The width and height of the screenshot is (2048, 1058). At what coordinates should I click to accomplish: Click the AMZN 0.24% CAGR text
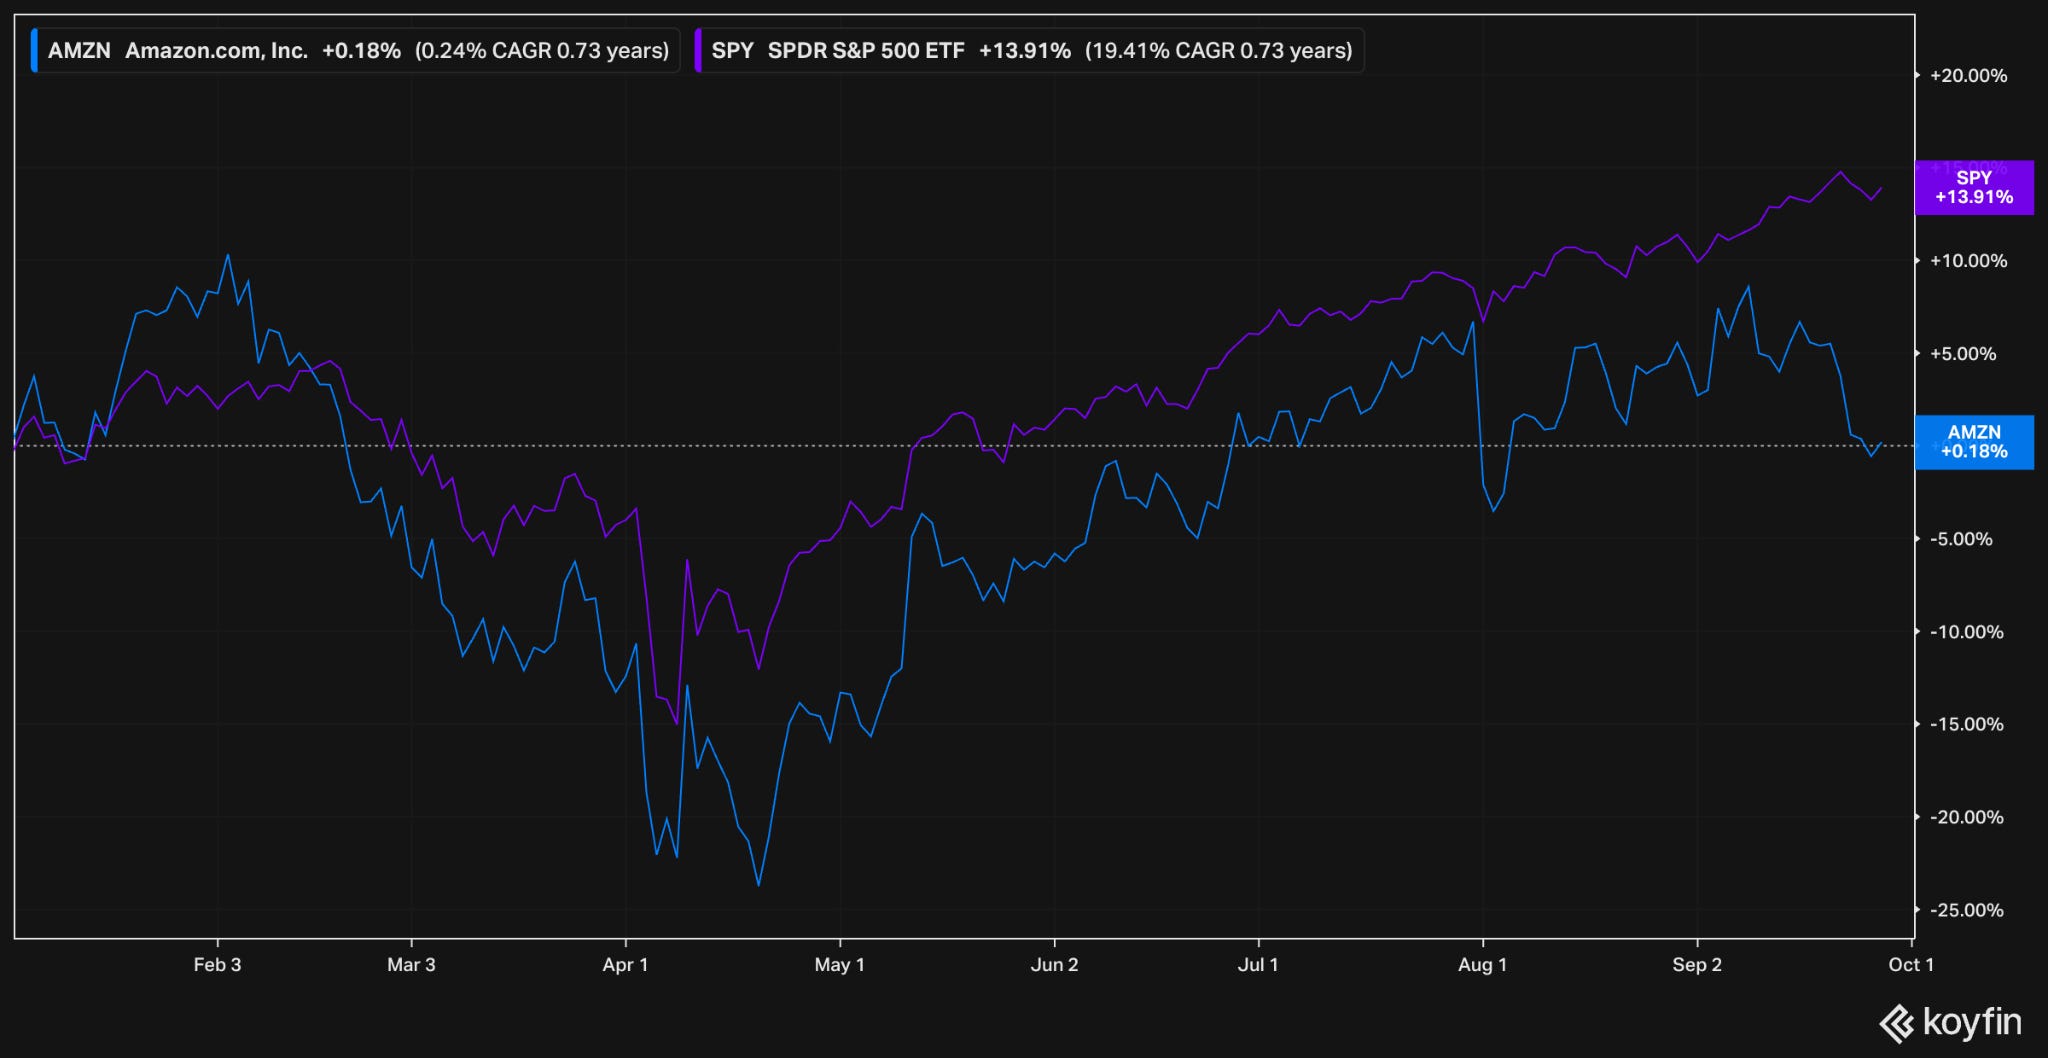542,51
